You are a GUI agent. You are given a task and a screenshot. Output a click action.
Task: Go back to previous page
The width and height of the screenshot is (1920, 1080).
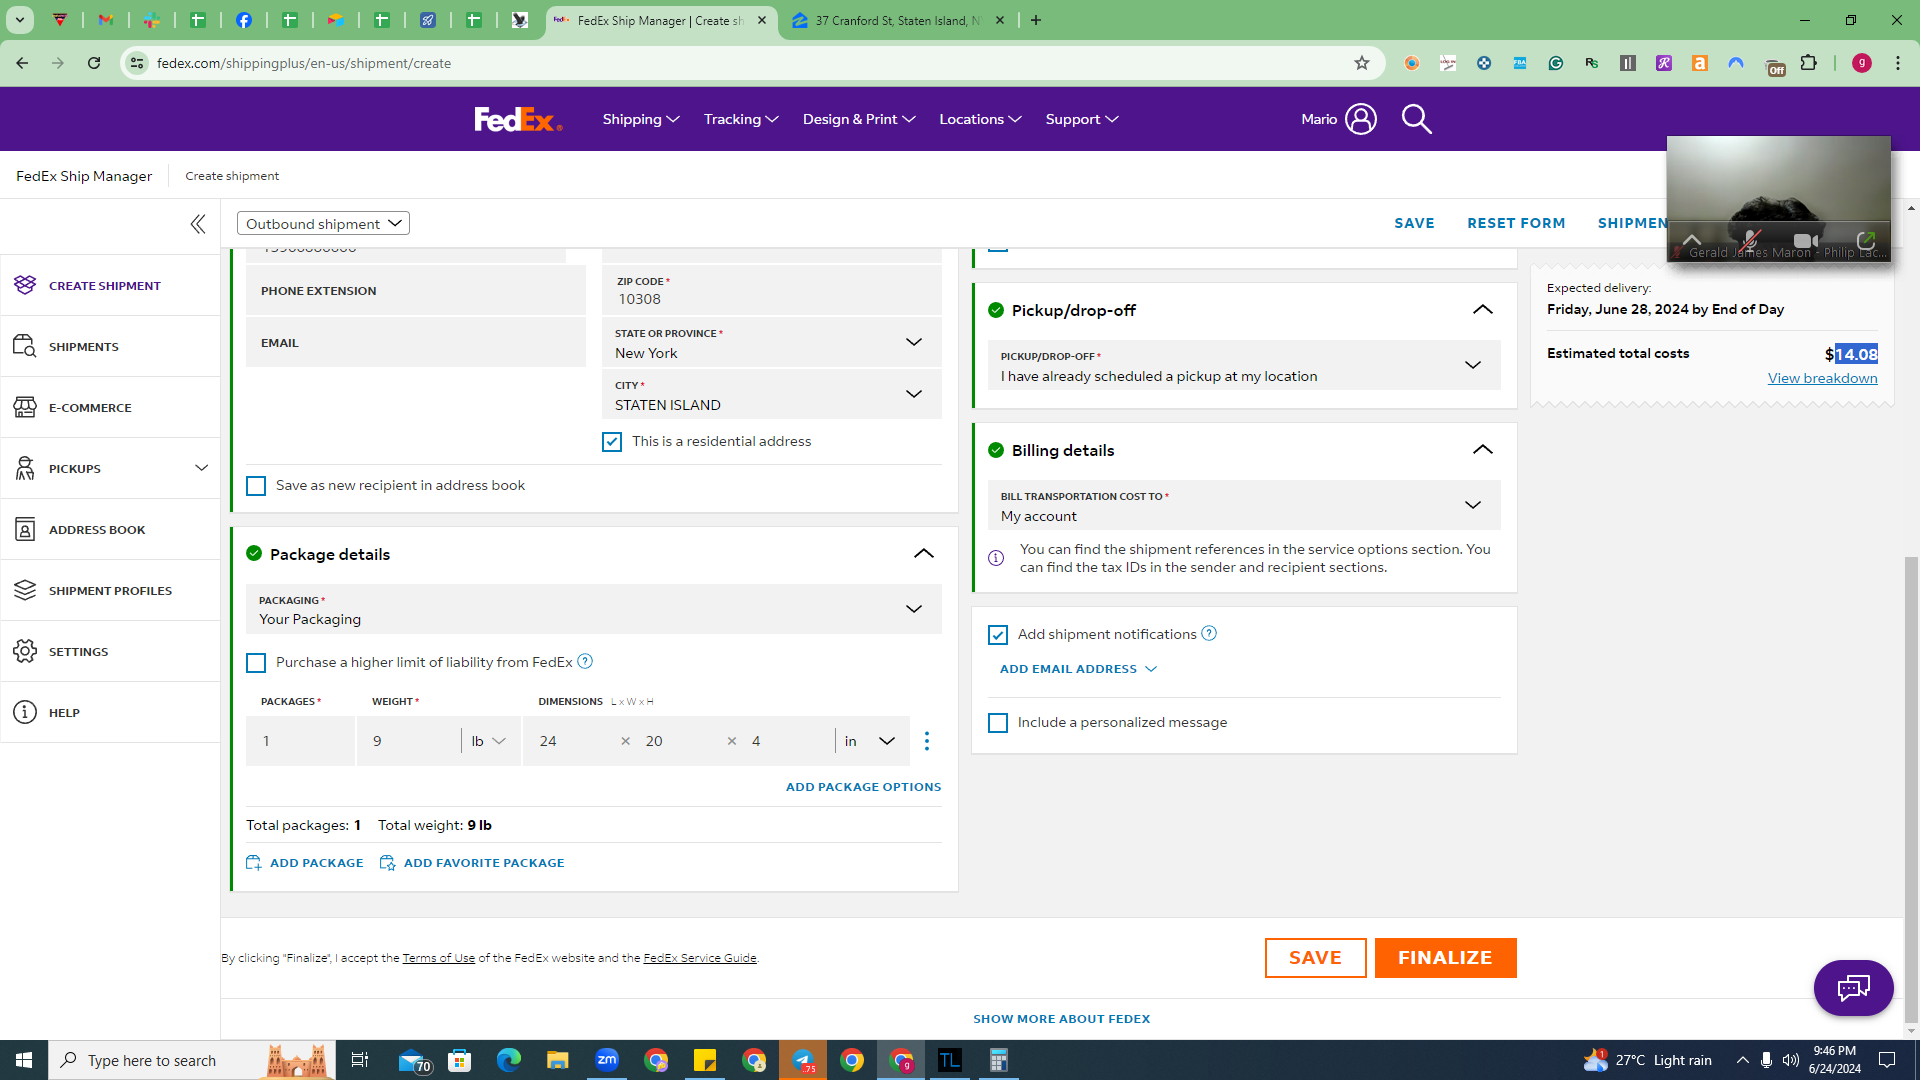22,63
